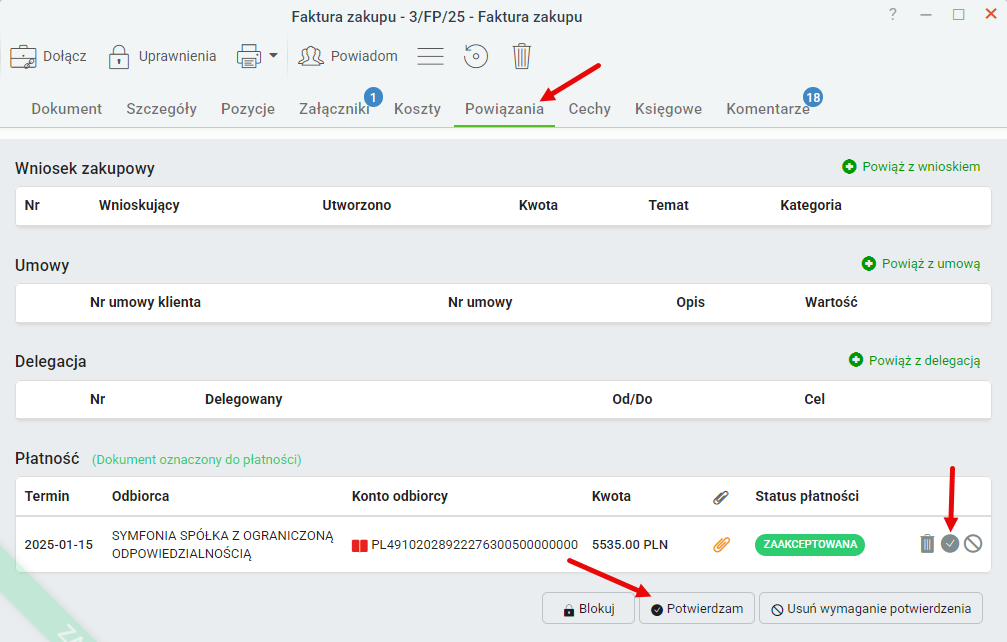Click the history restore icon
Viewport: 1007px width, 642px height.
(476, 56)
